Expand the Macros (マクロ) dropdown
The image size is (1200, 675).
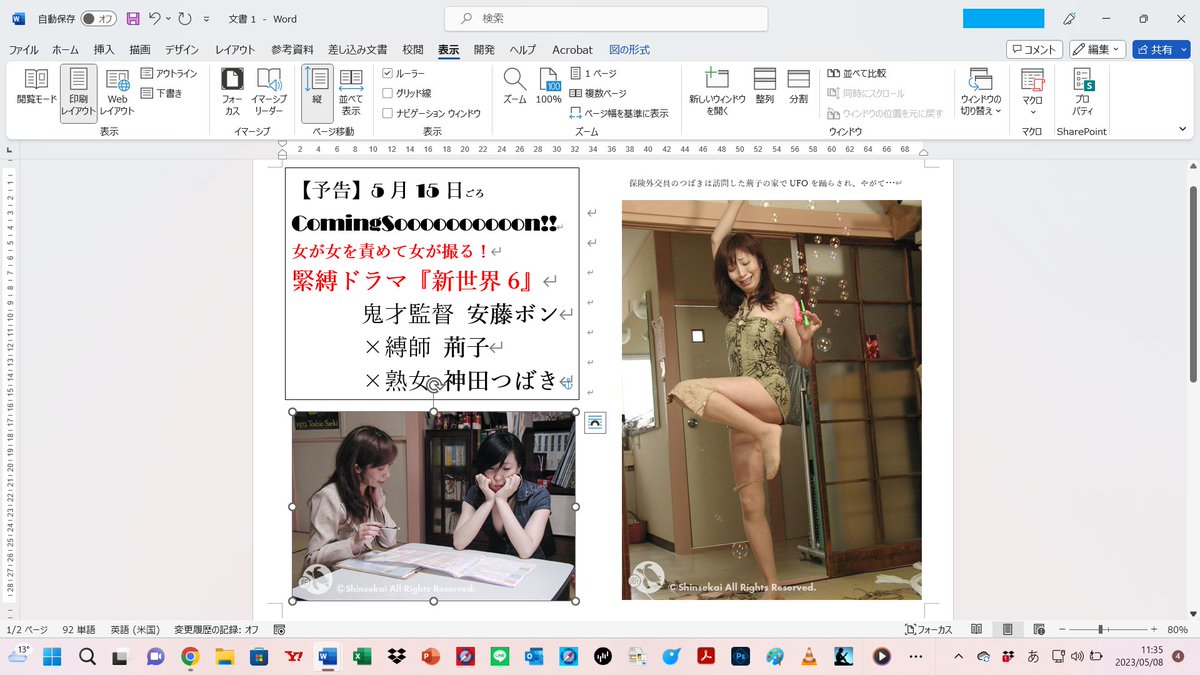click(1032, 92)
